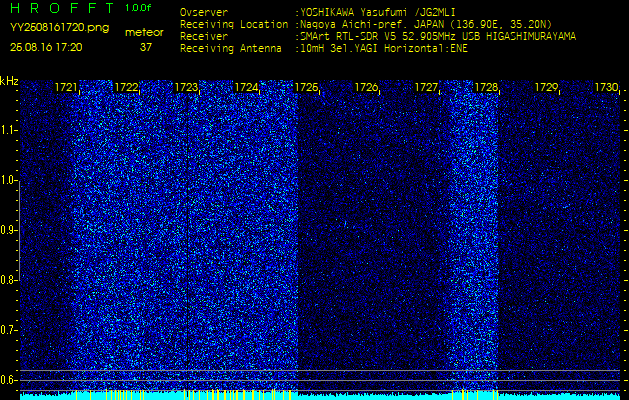Click the 1.1 kHz frequency label
The image size is (629, 400).
[9, 131]
